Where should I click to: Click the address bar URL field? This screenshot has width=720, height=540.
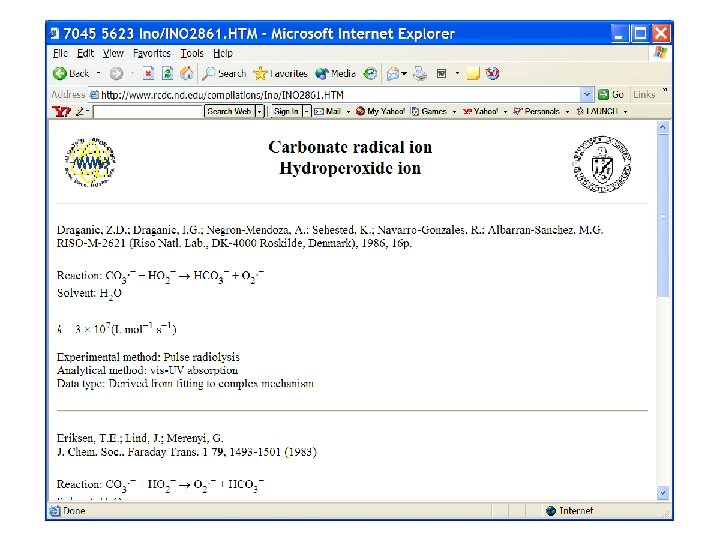click(x=334, y=95)
